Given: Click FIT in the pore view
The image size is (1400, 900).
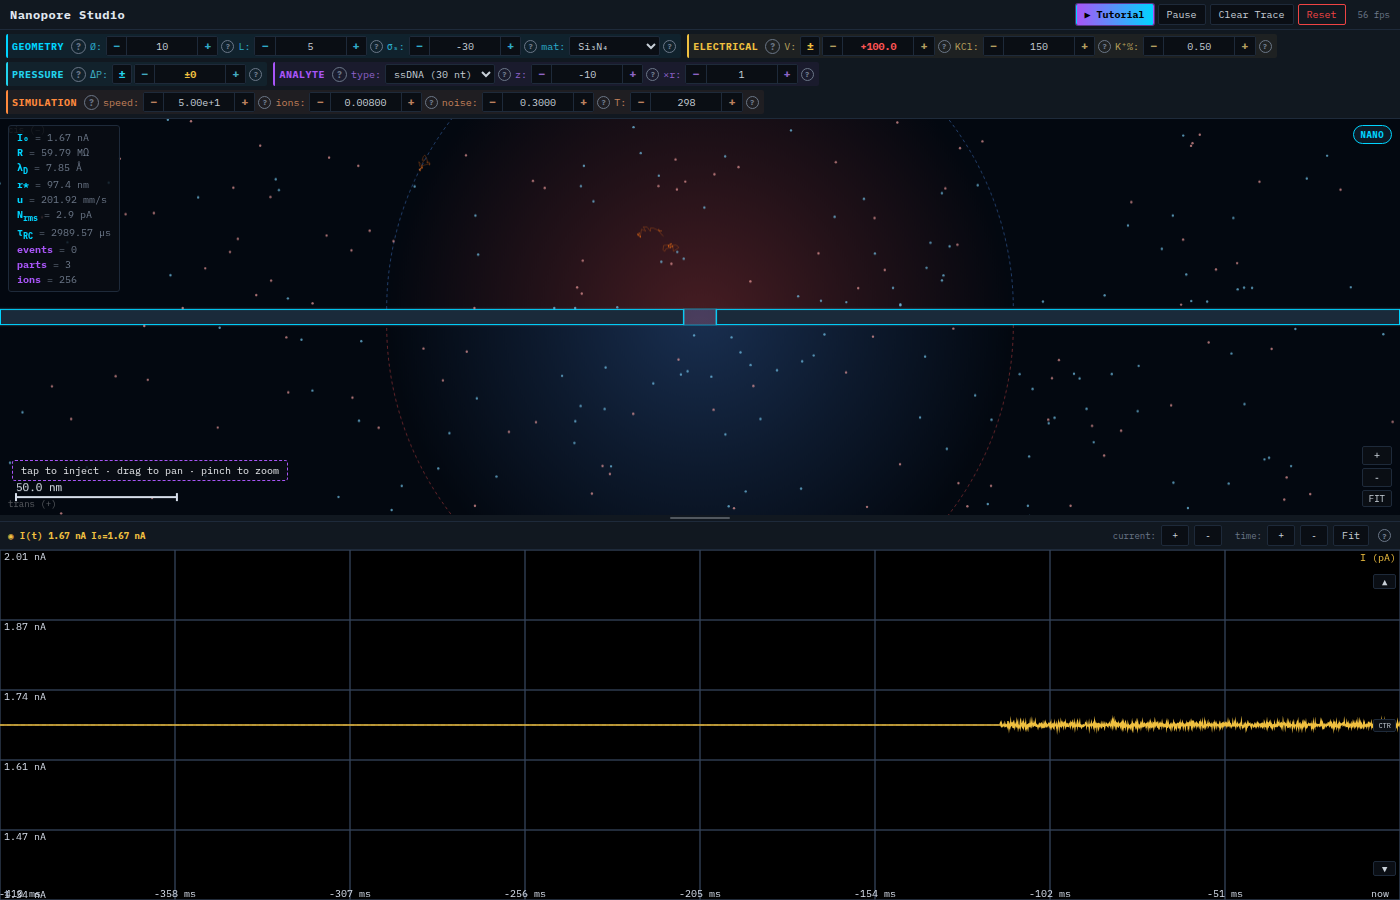Looking at the screenshot, I should click(x=1377, y=499).
